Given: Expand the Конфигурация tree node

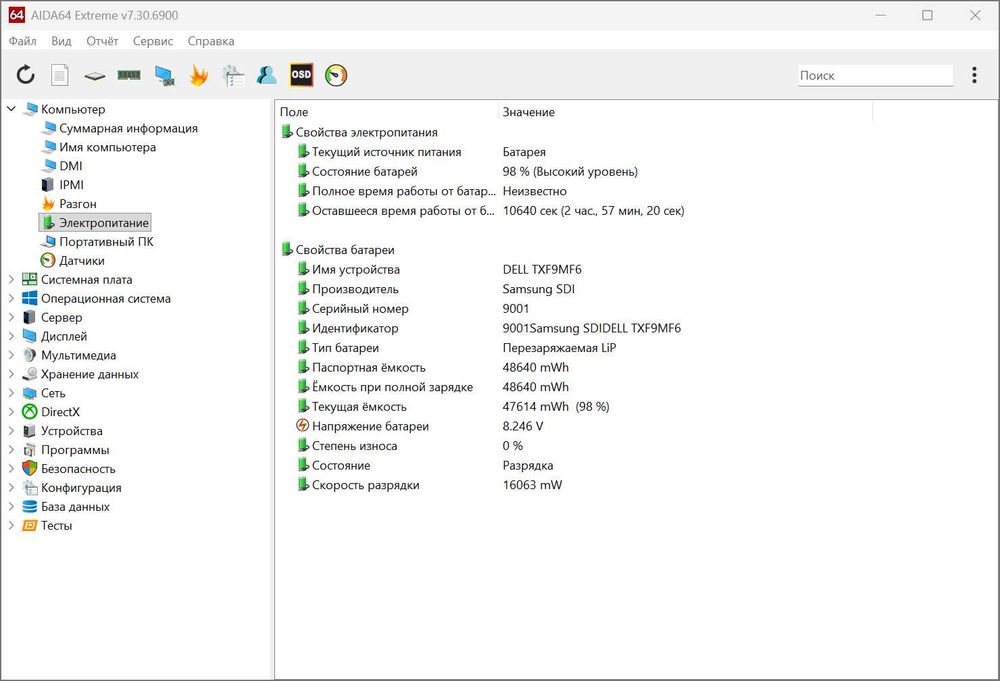Looking at the screenshot, I should 11,487.
